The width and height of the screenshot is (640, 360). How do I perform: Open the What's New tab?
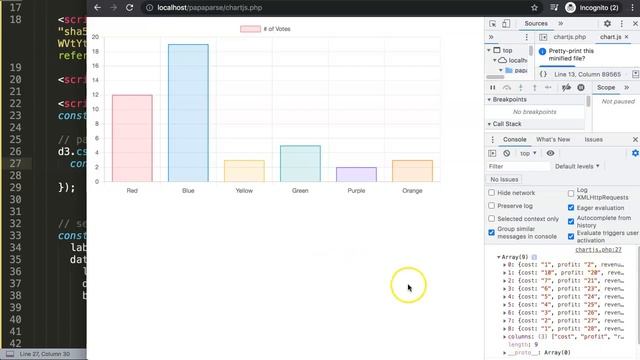(553, 140)
